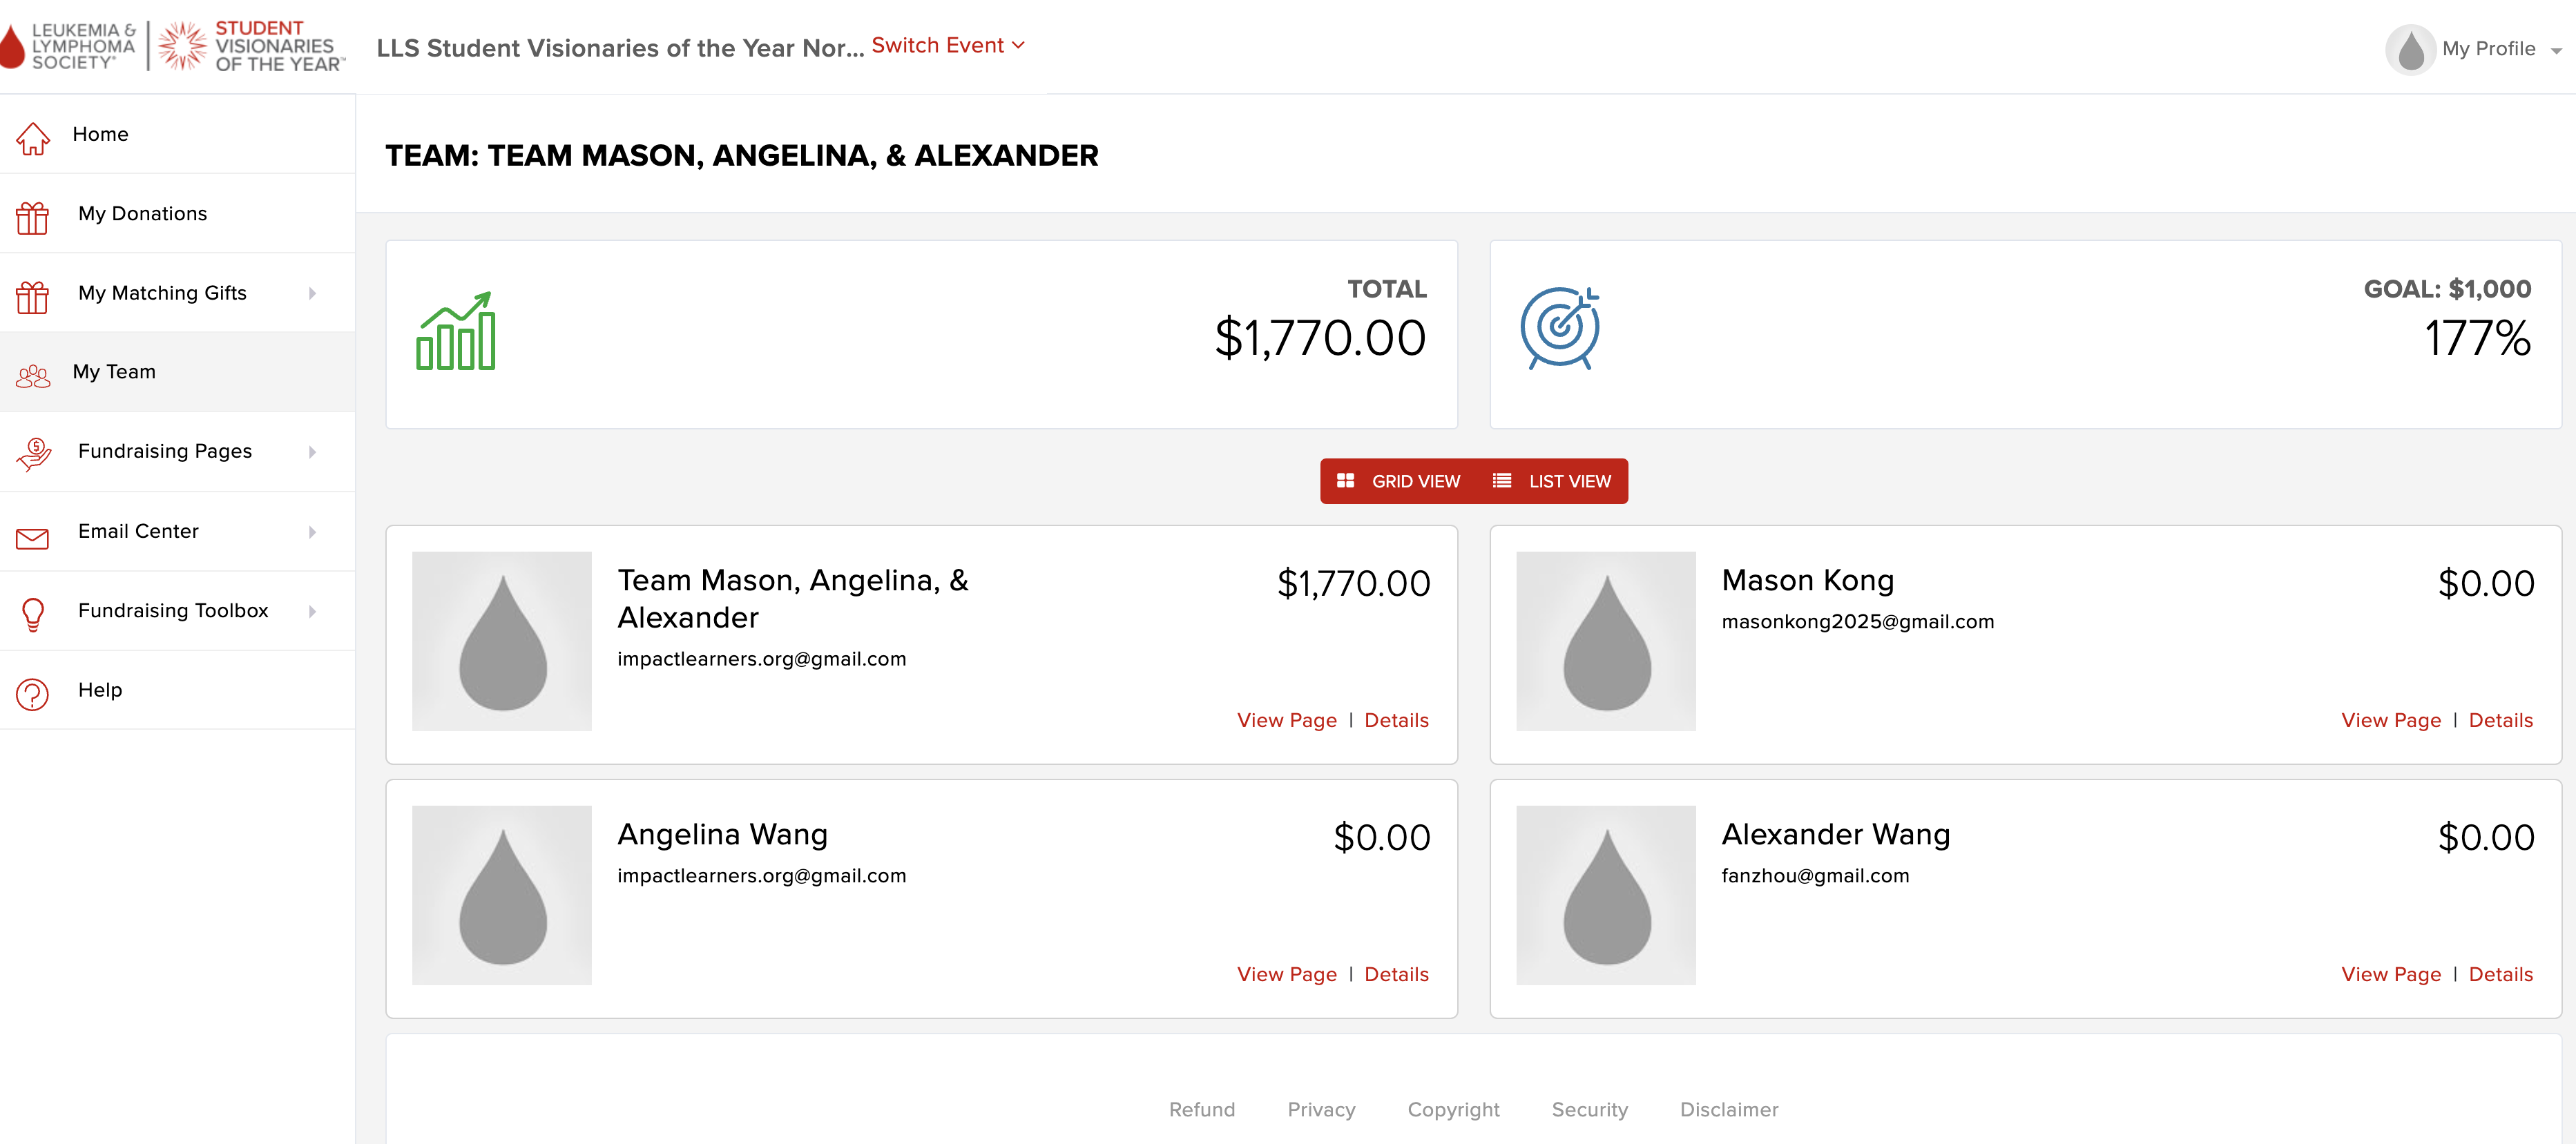Click the green total chart icon
The height and width of the screenshot is (1144, 2576).
click(456, 331)
